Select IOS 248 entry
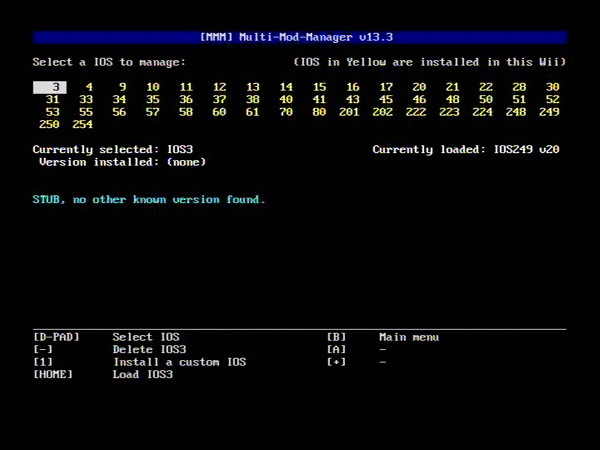The image size is (600, 450). (515, 112)
